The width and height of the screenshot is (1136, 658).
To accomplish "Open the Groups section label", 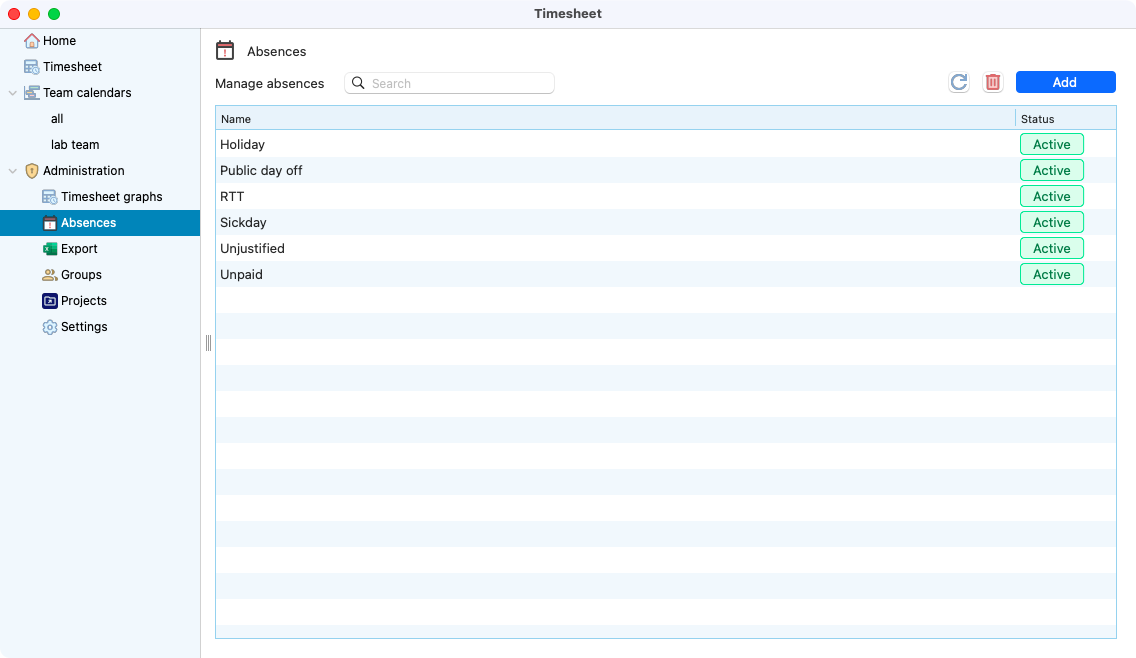I will 81,275.
